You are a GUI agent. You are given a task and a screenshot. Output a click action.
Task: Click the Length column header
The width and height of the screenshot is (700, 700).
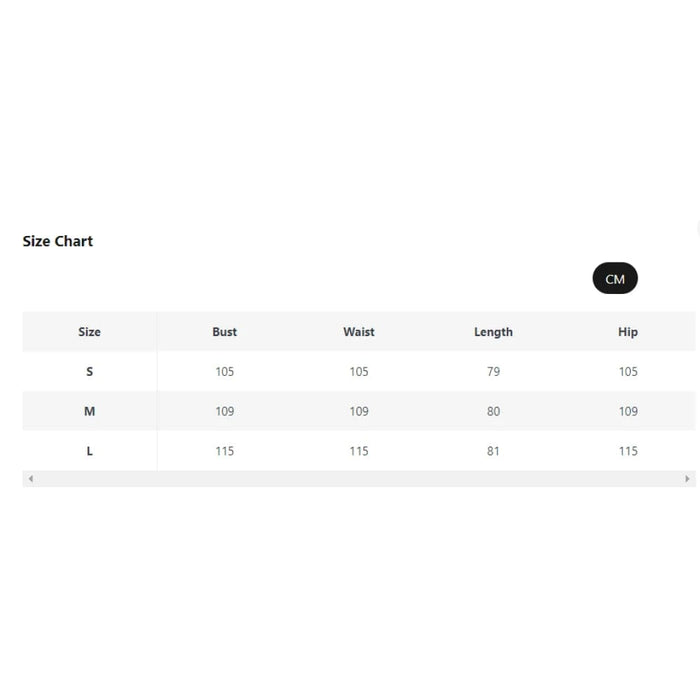(493, 332)
